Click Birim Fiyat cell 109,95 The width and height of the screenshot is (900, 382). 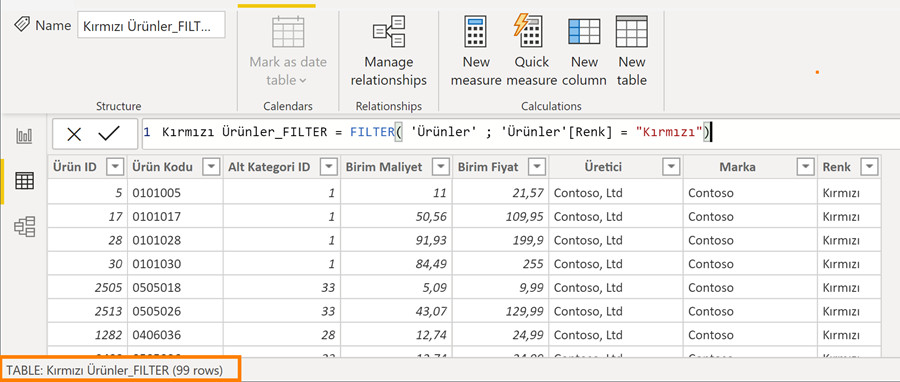coord(501,217)
